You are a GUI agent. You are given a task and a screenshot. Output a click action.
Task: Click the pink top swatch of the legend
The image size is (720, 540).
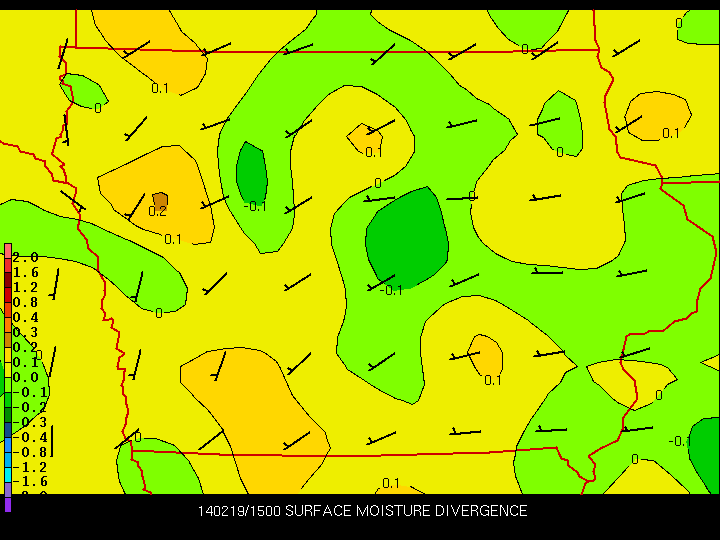click(8, 251)
